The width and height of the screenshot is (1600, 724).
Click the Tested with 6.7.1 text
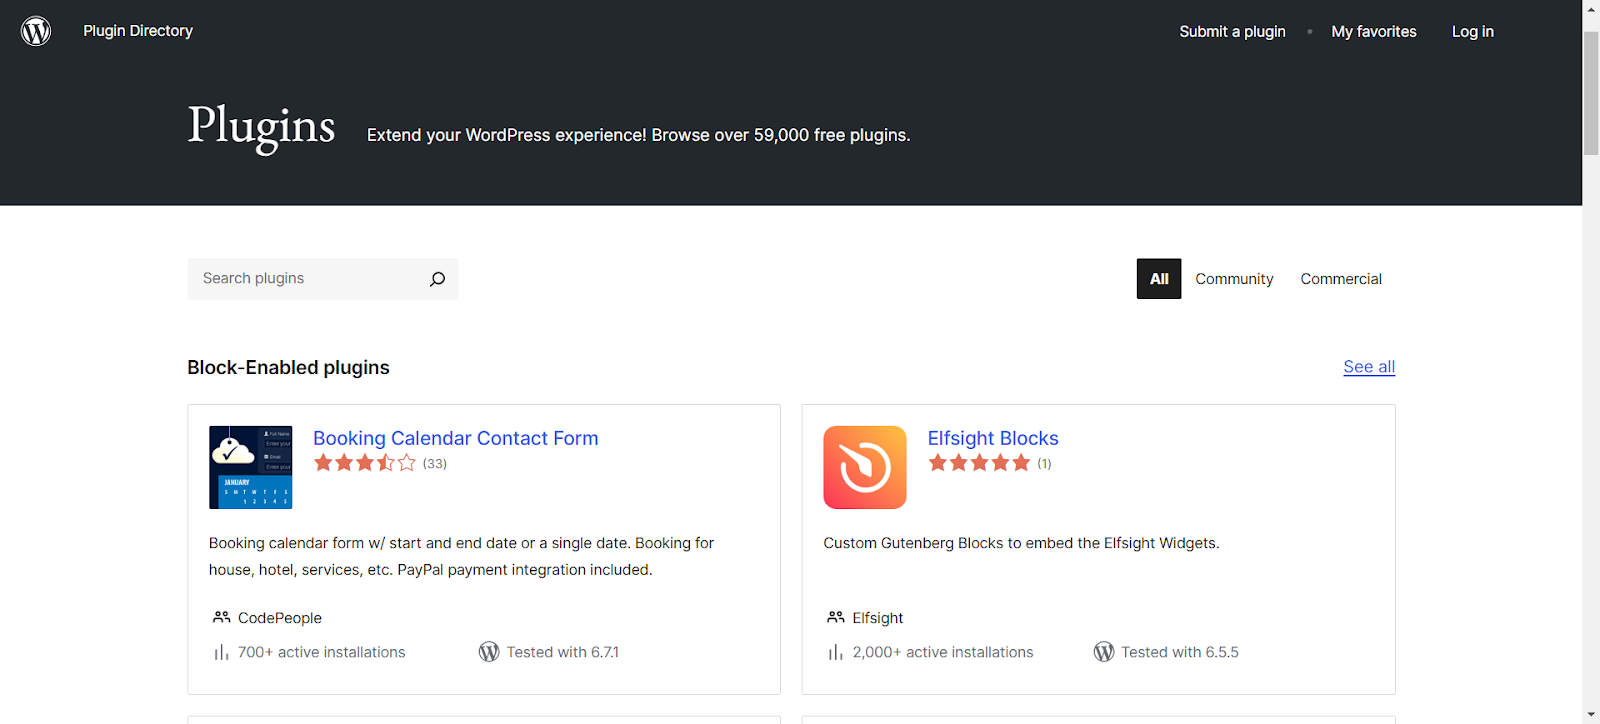click(x=563, y=652)
